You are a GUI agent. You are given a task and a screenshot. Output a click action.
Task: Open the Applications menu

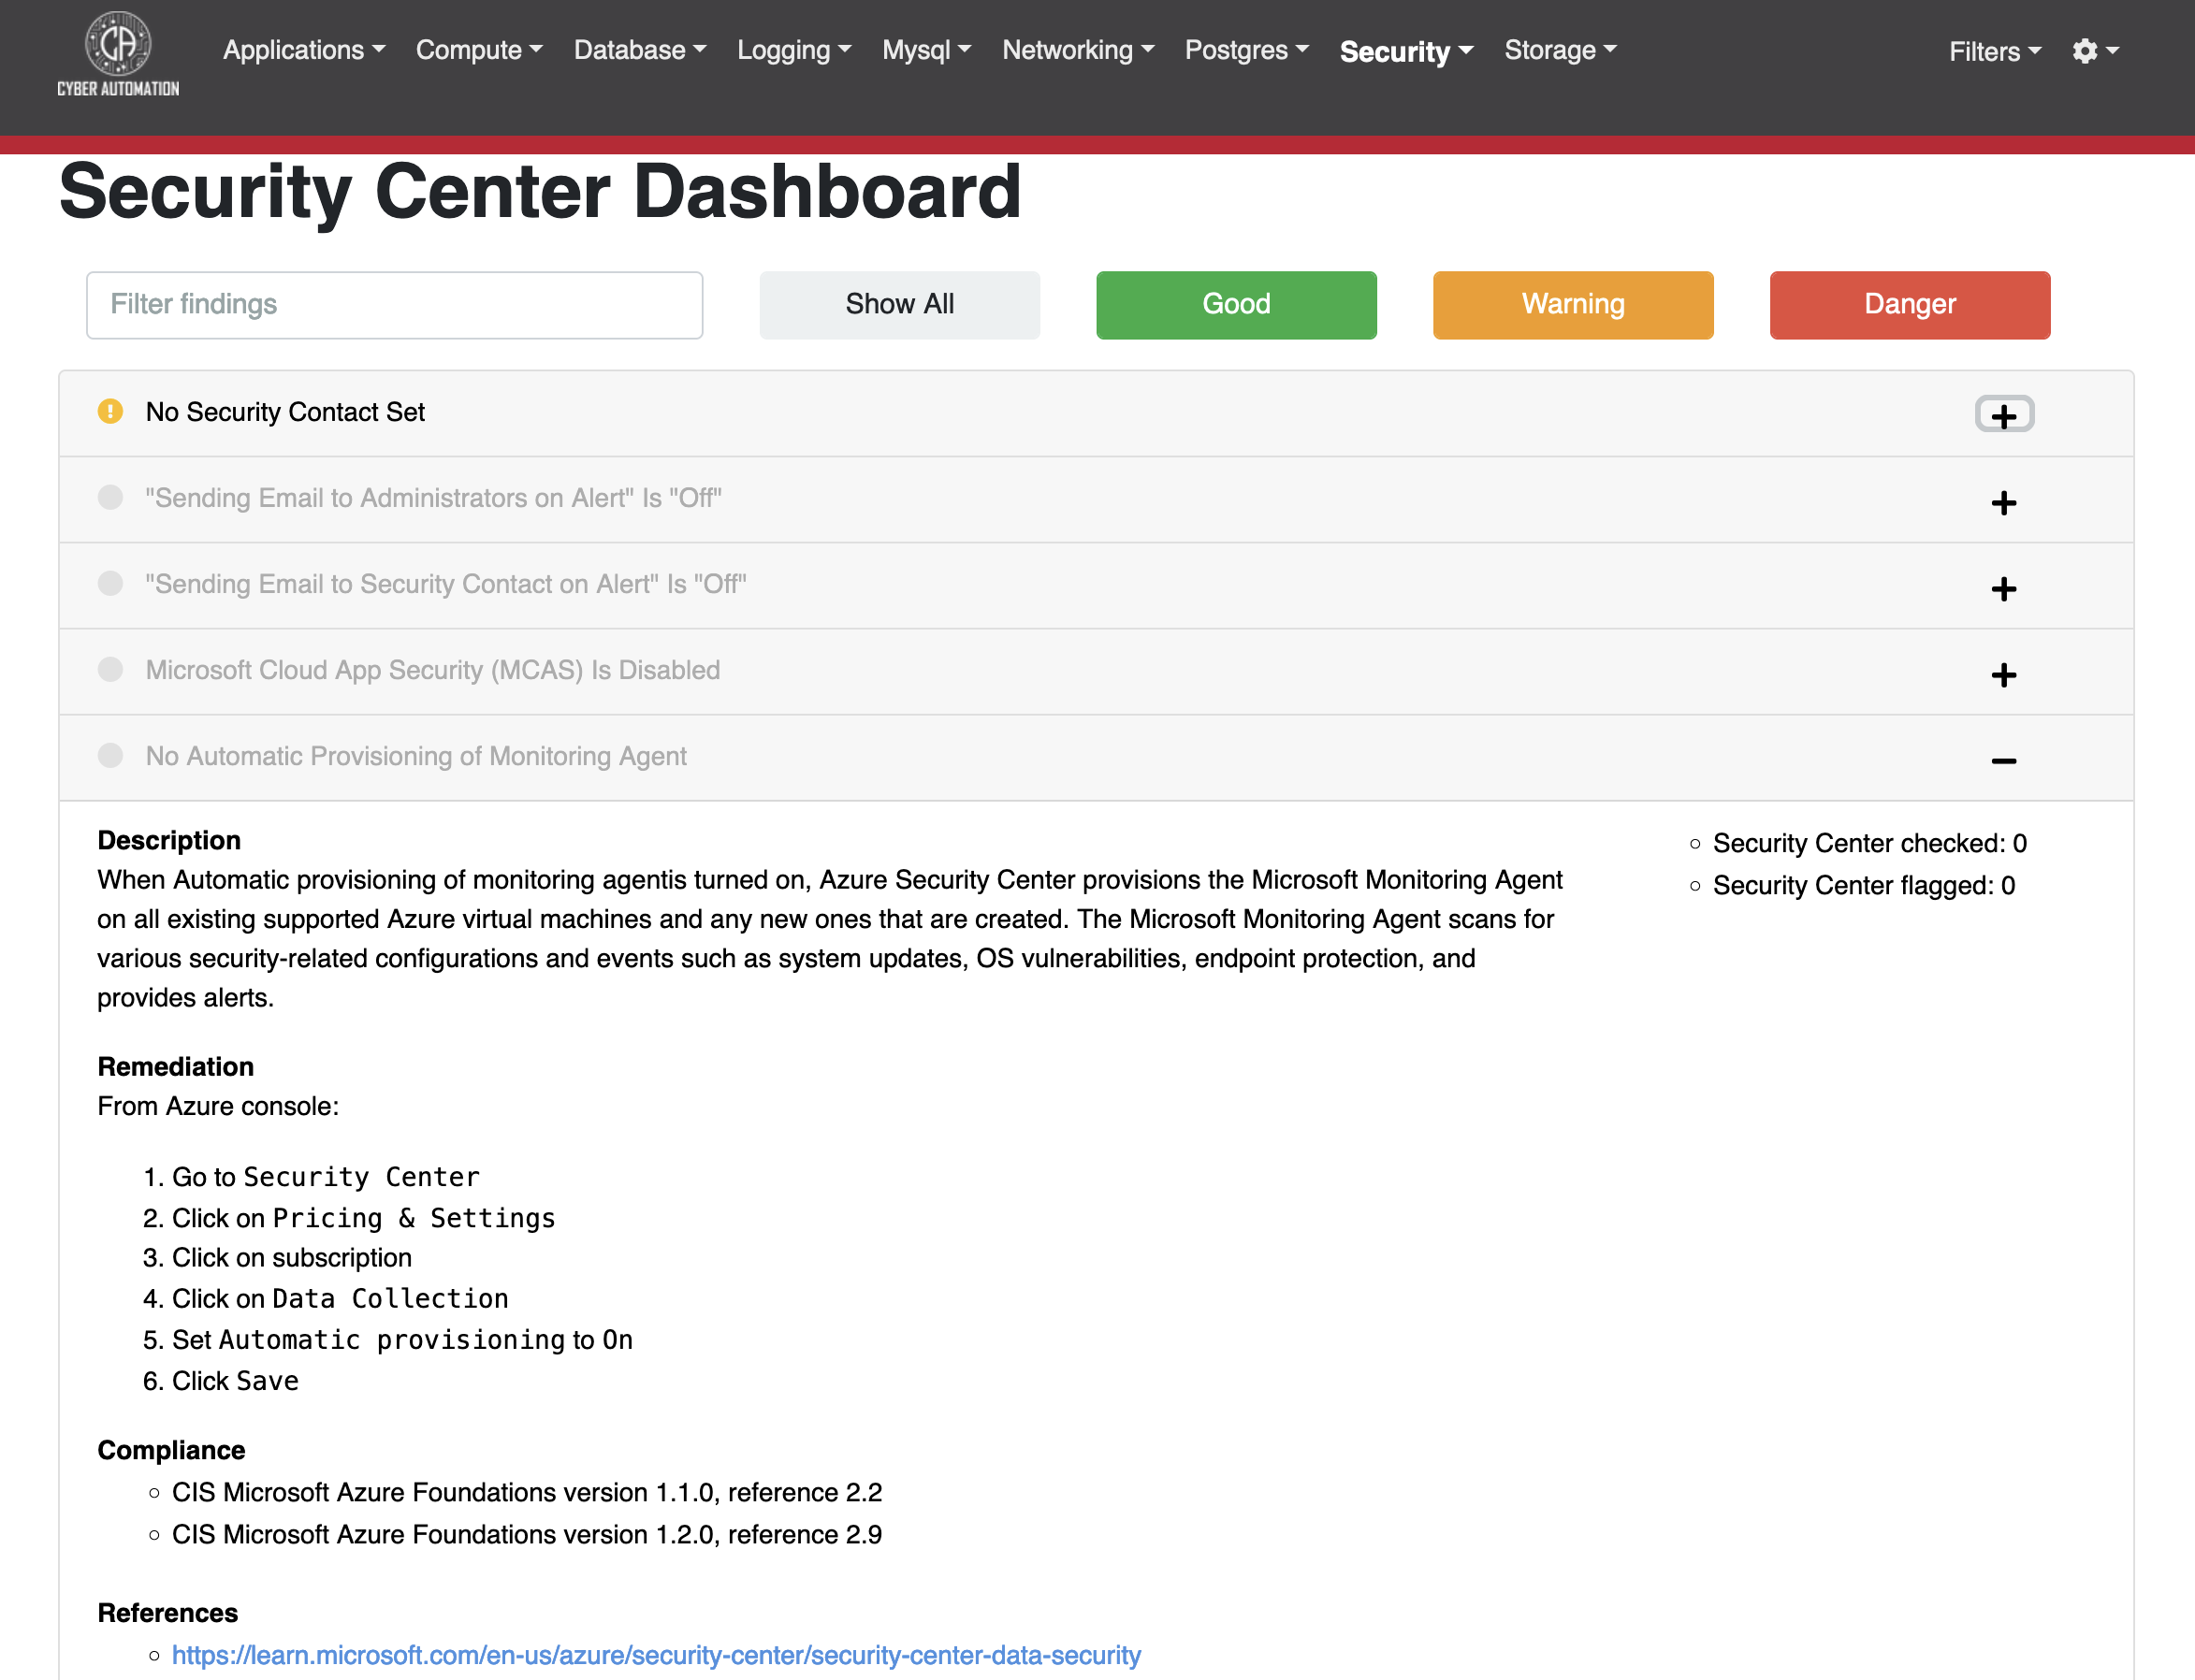click(x=304, y=50)
